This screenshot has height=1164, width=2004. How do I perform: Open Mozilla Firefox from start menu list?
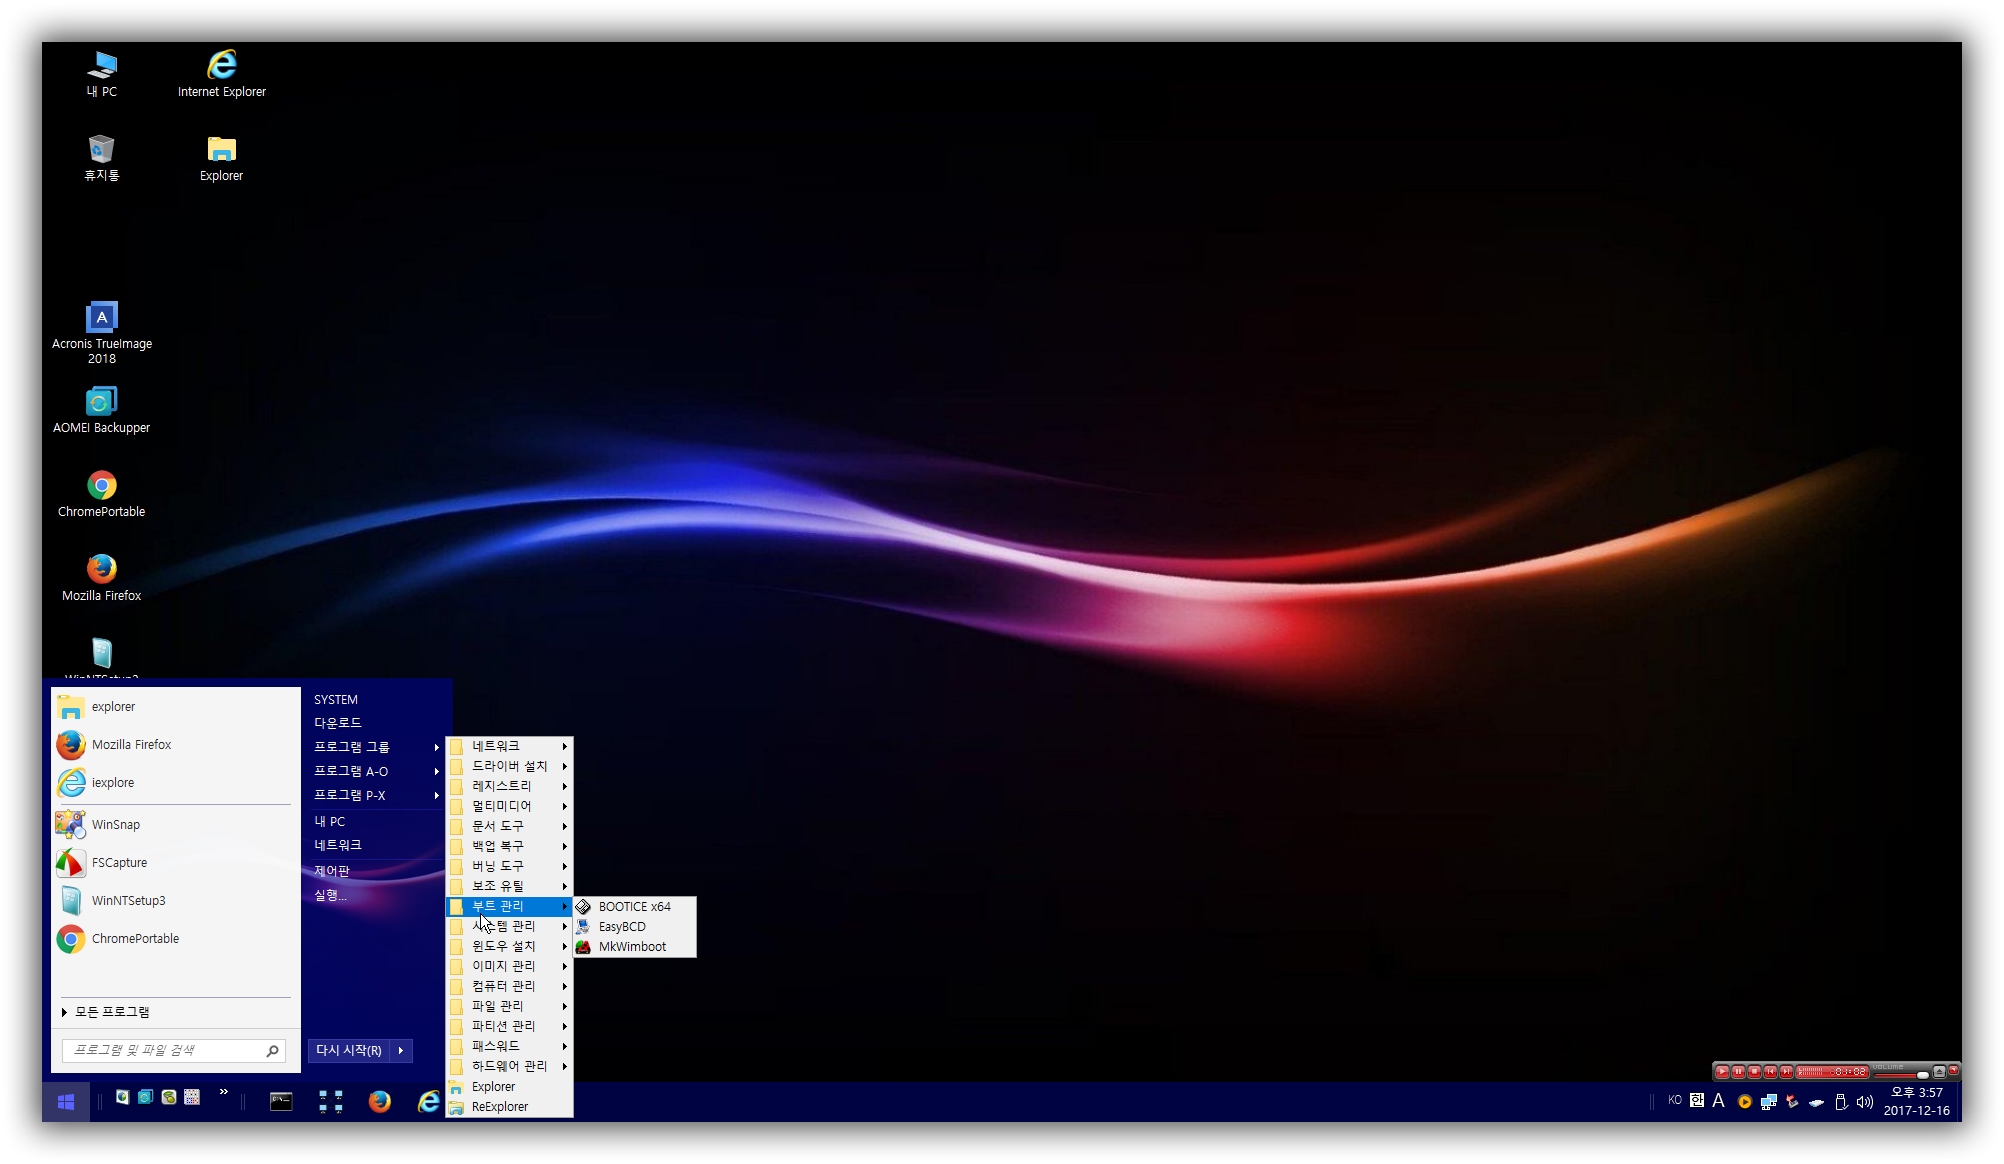click(x=174, y=745)
